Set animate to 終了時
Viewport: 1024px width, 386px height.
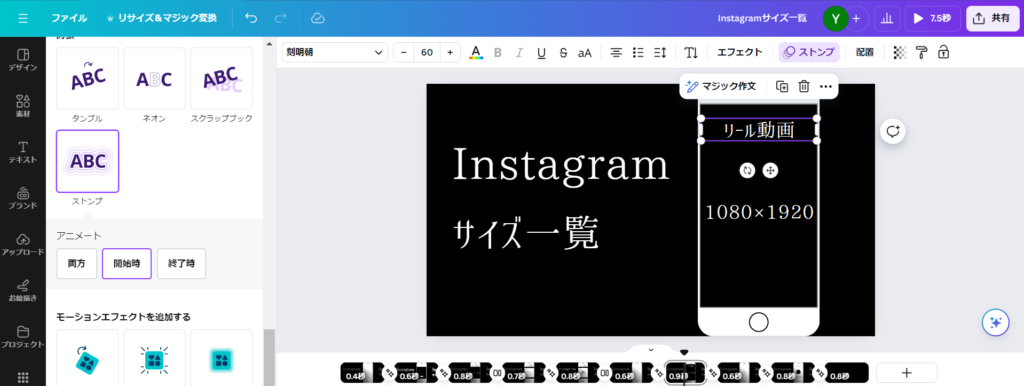pos(182,264)
